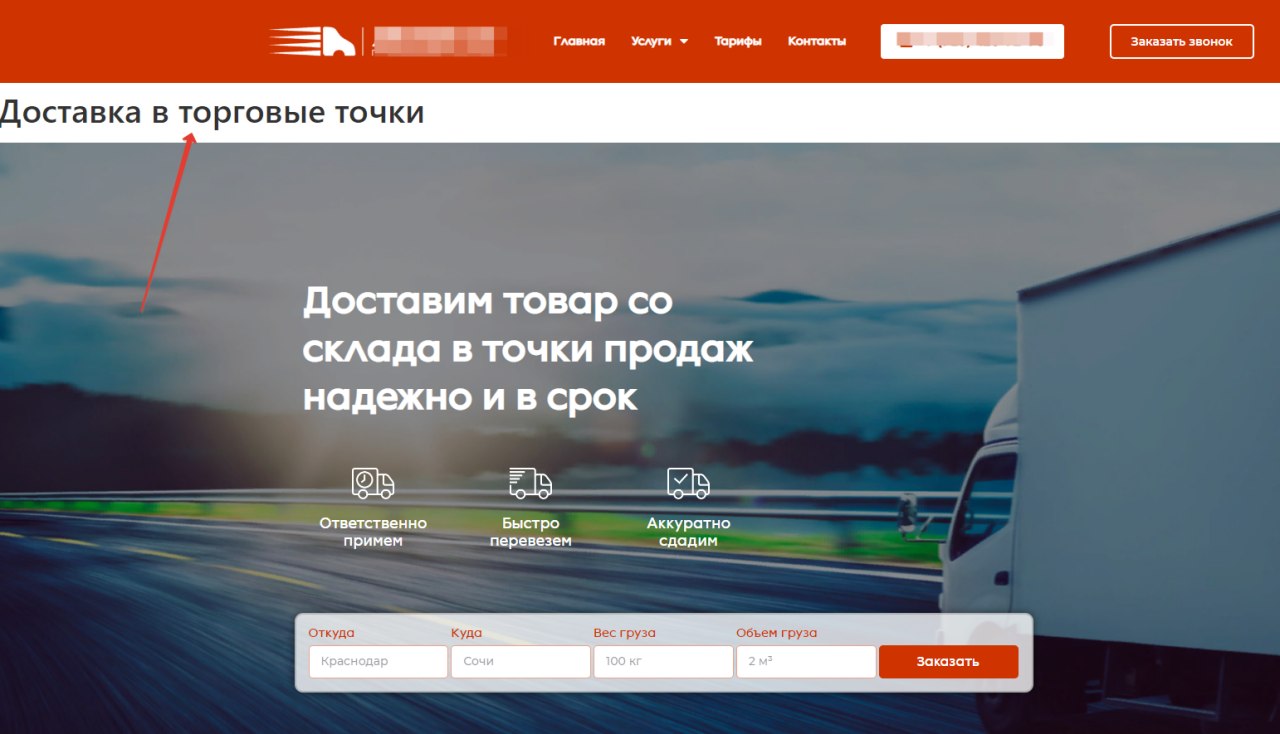Click the text Ответственно примем
Viewport: 1280px width, 734px height.
tap(373, 532)
